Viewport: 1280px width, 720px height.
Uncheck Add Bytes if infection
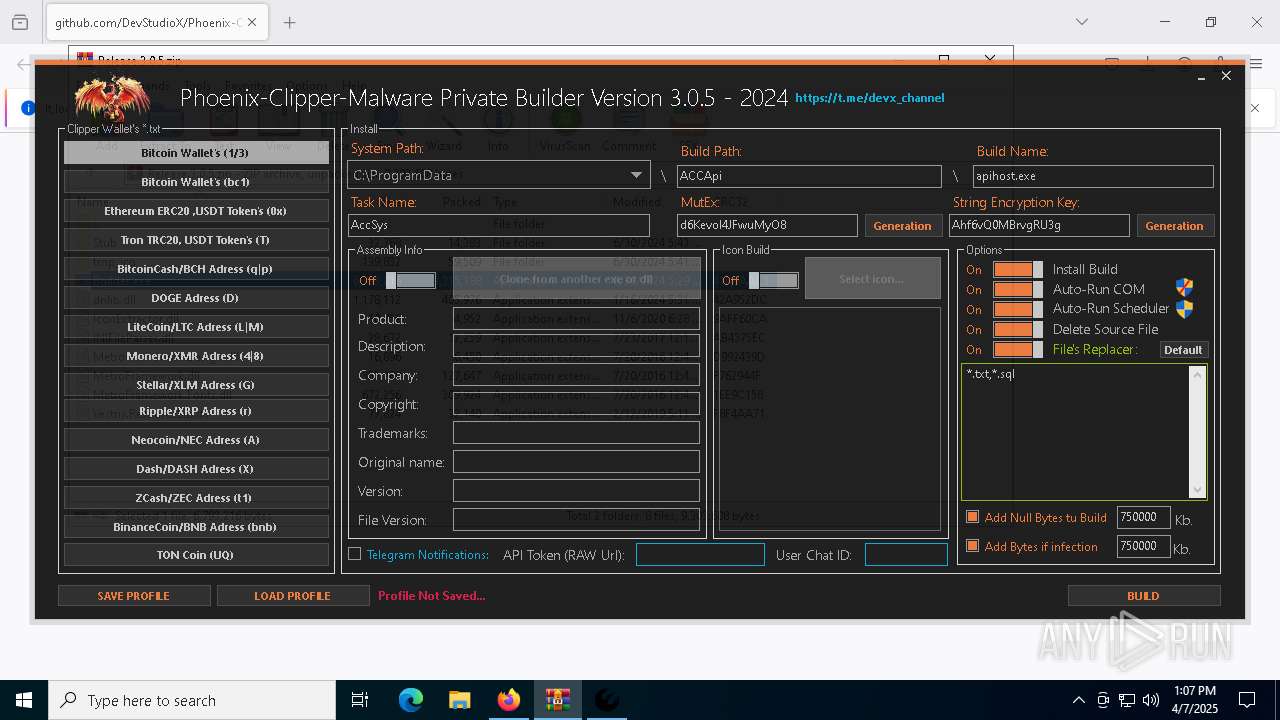point(972,546)
